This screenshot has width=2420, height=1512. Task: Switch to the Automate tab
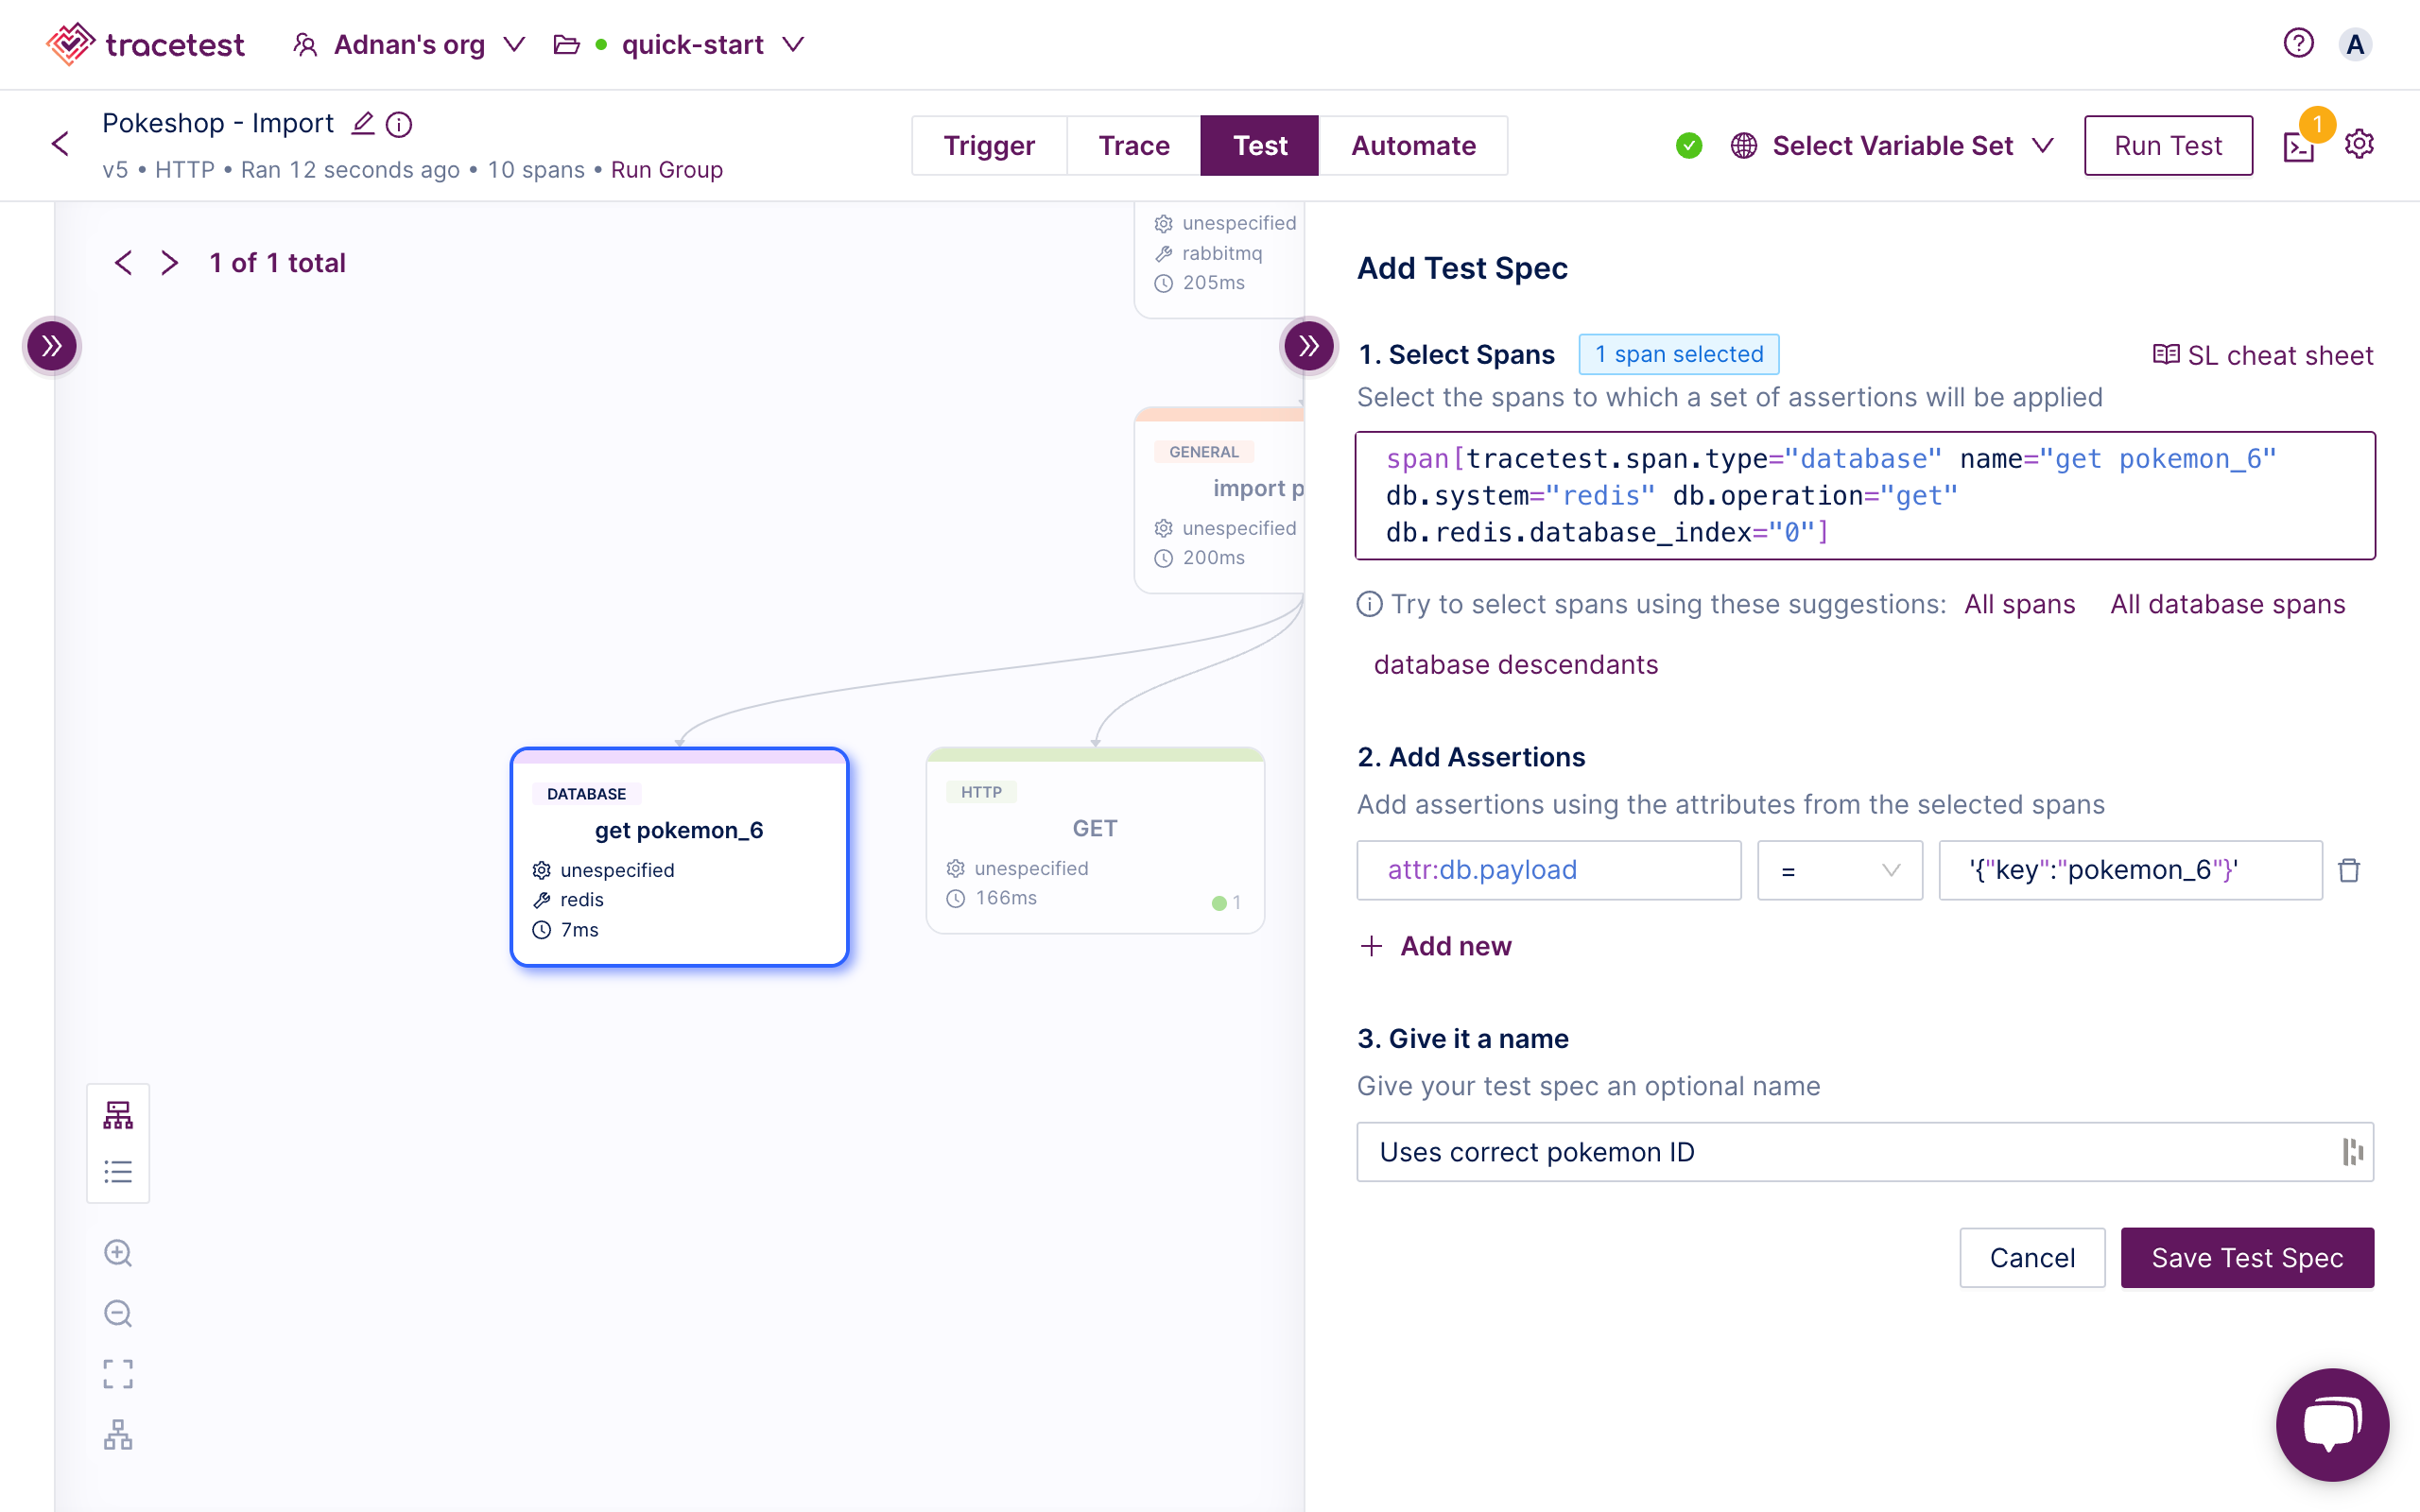coord(1413,146)
